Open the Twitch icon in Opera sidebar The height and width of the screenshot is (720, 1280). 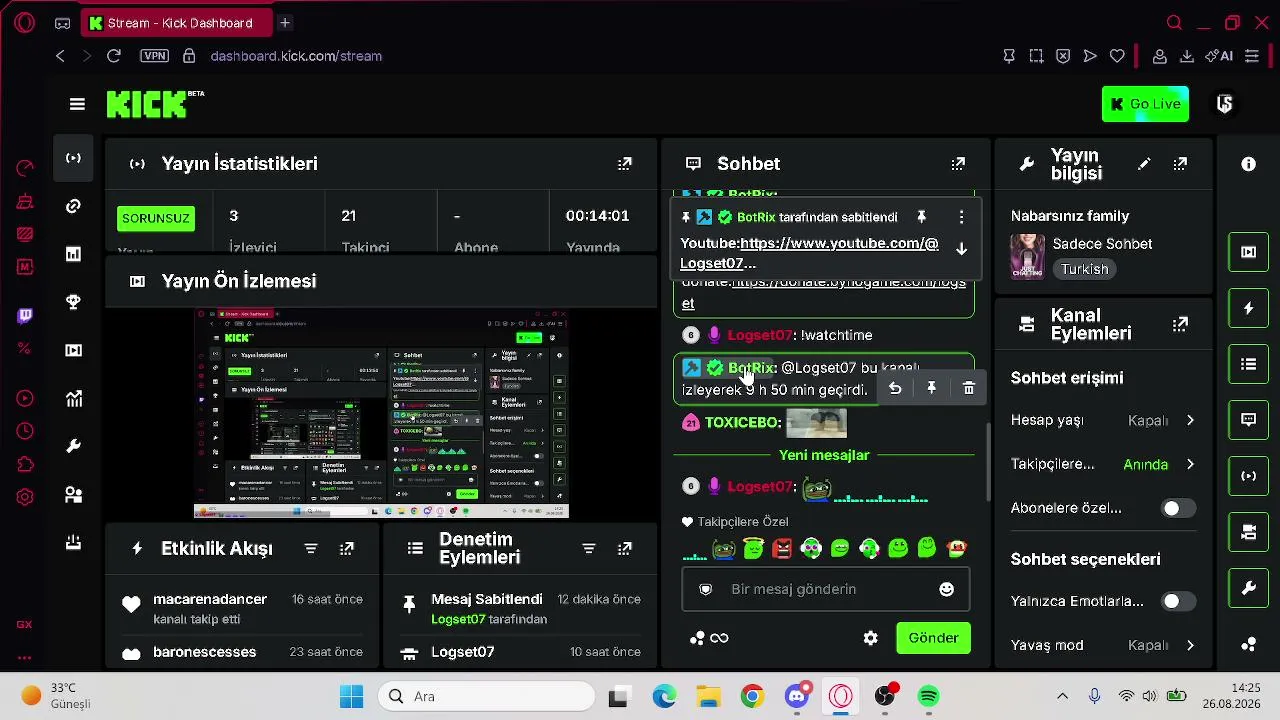pyautogui.click(x=25, y=316)
